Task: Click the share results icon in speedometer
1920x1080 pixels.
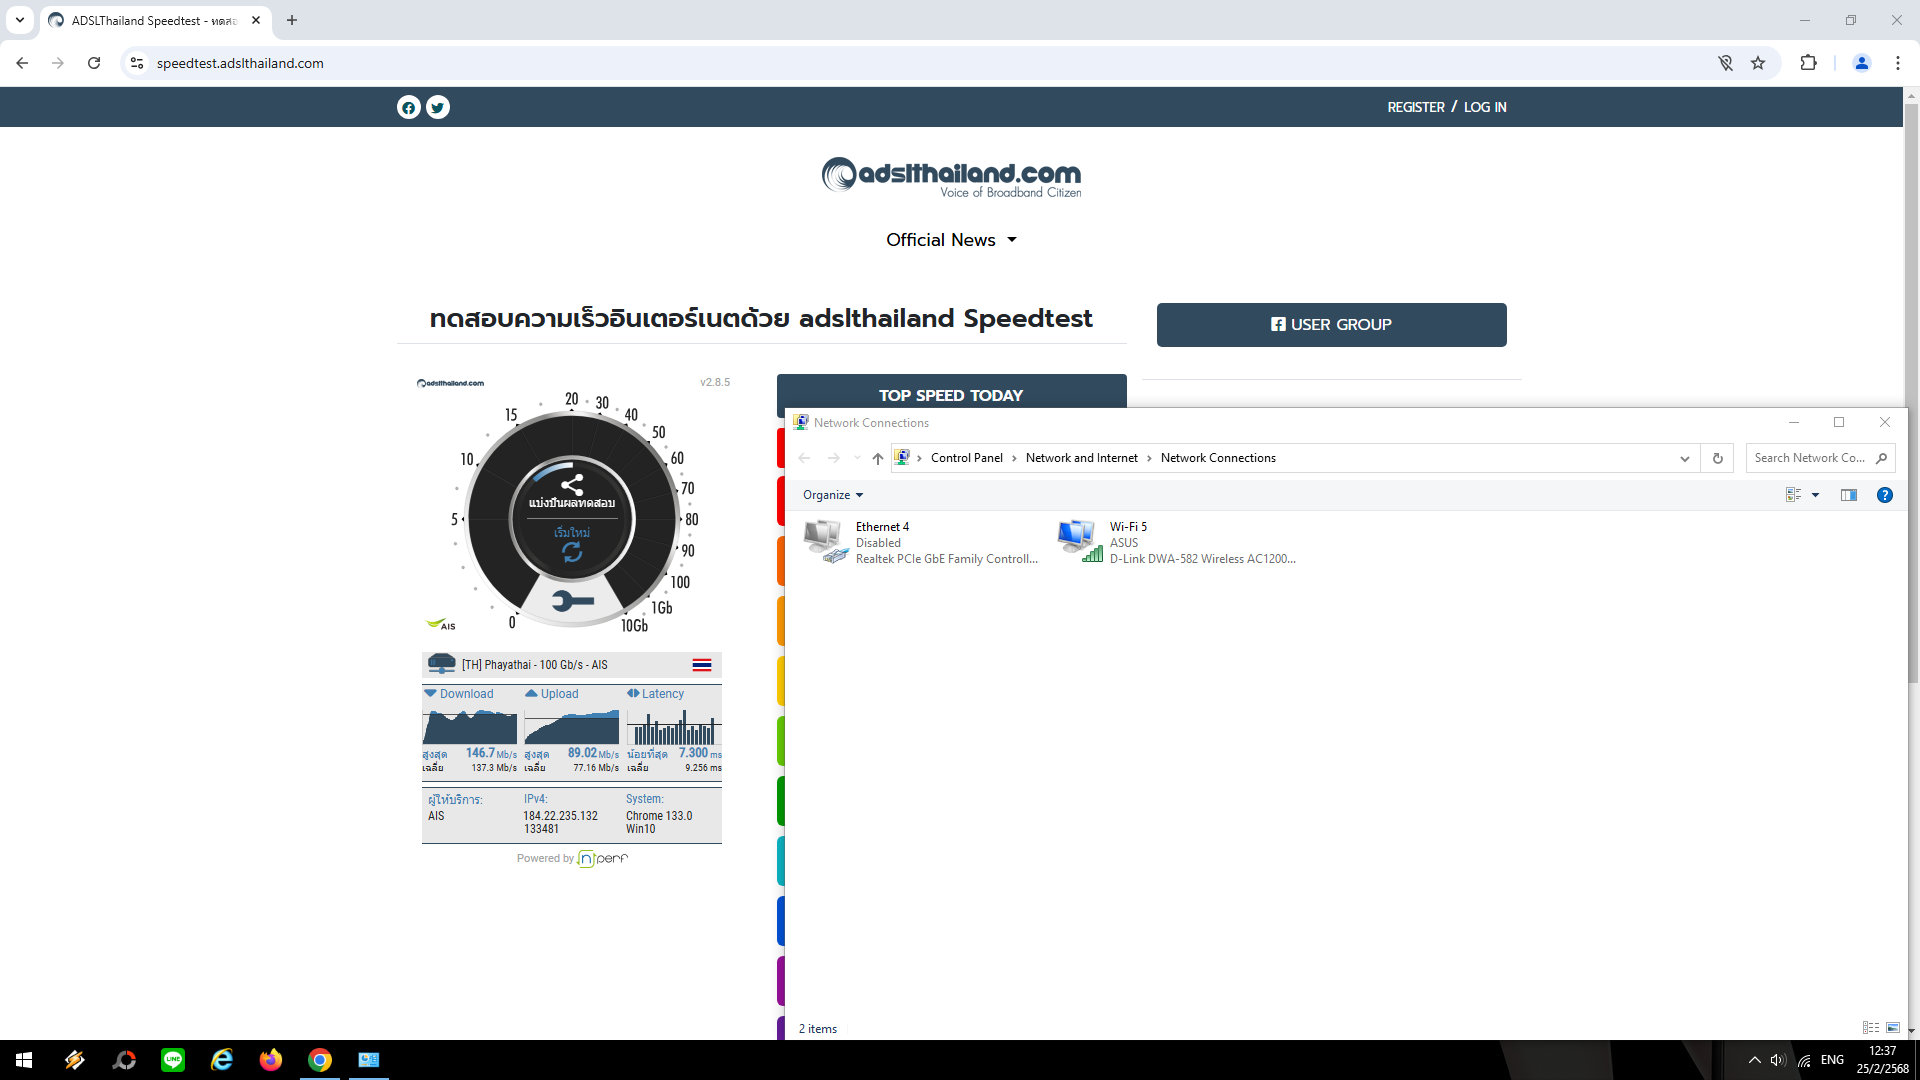Action: pos(572,484)
